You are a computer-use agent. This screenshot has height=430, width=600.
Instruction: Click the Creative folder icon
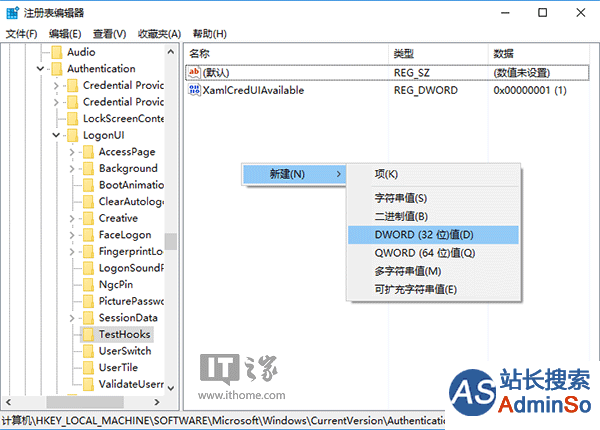click(88, 218)
